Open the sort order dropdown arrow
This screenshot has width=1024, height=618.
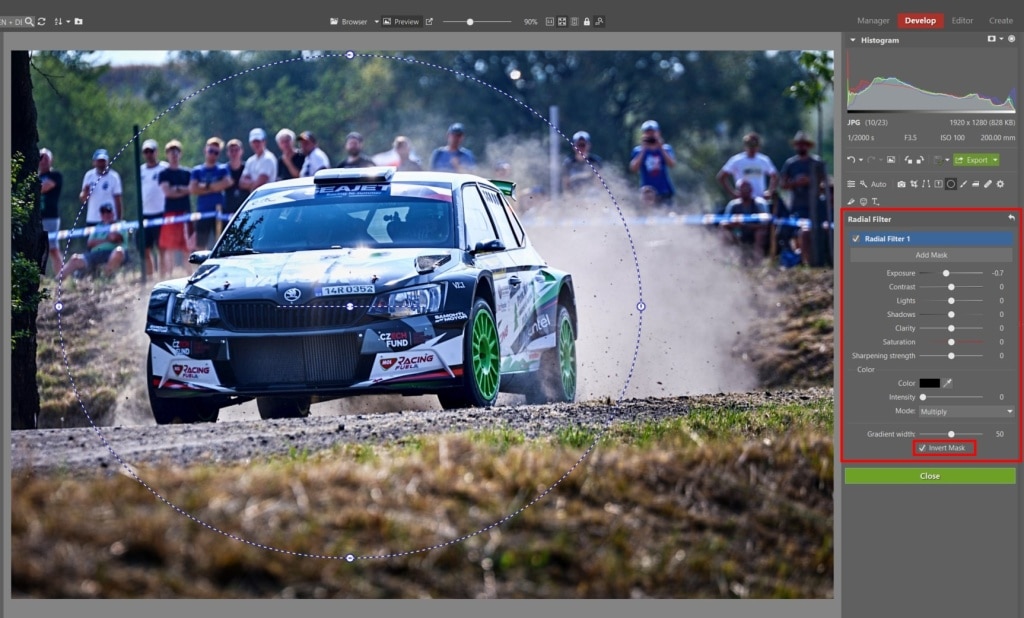(x=67, y=22)
